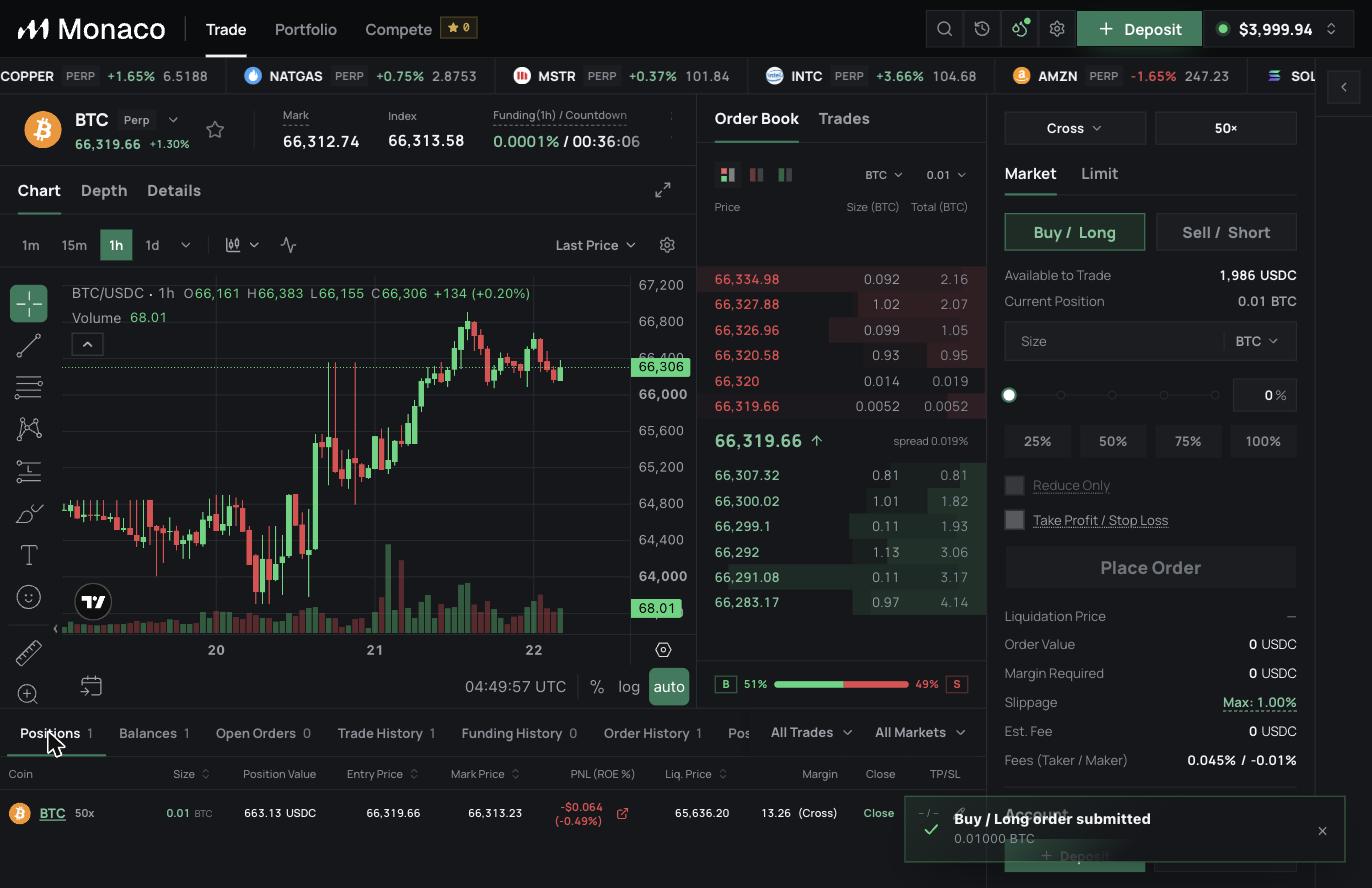1372x888 pixels.
Task: Click the size slider handle
Action: click(x=1009, y=395)
